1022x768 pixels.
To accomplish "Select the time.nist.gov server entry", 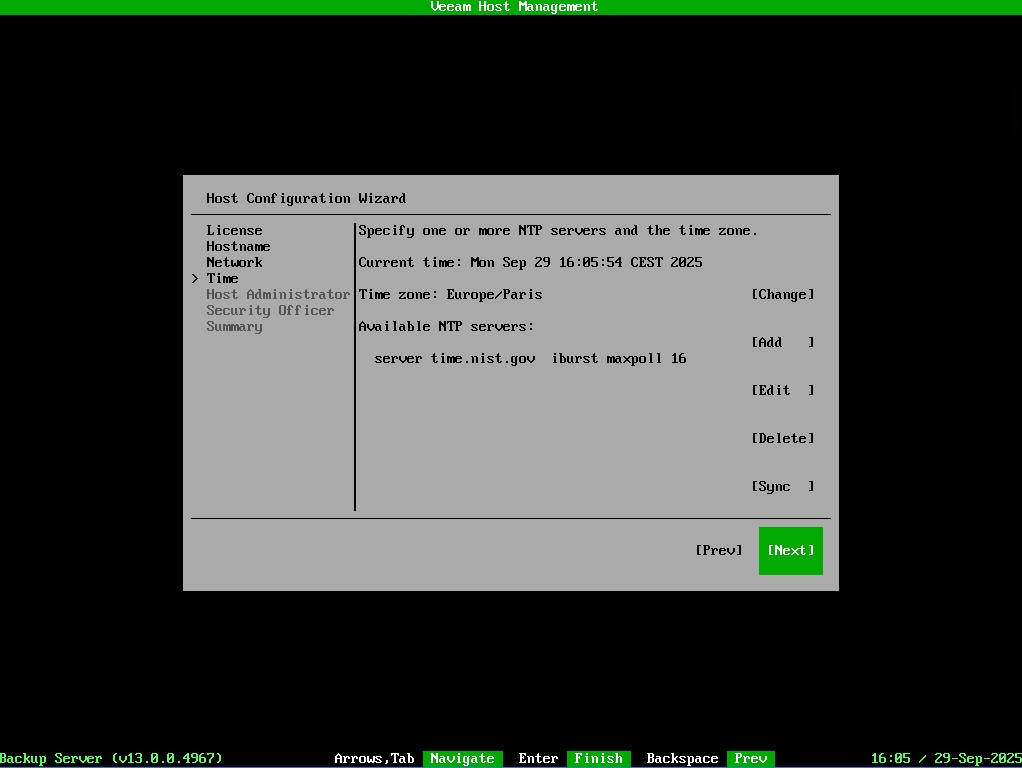I will (530, 358).
